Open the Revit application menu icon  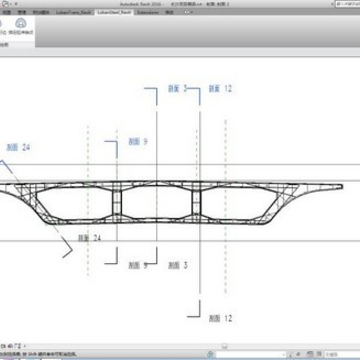pos(6,4)
